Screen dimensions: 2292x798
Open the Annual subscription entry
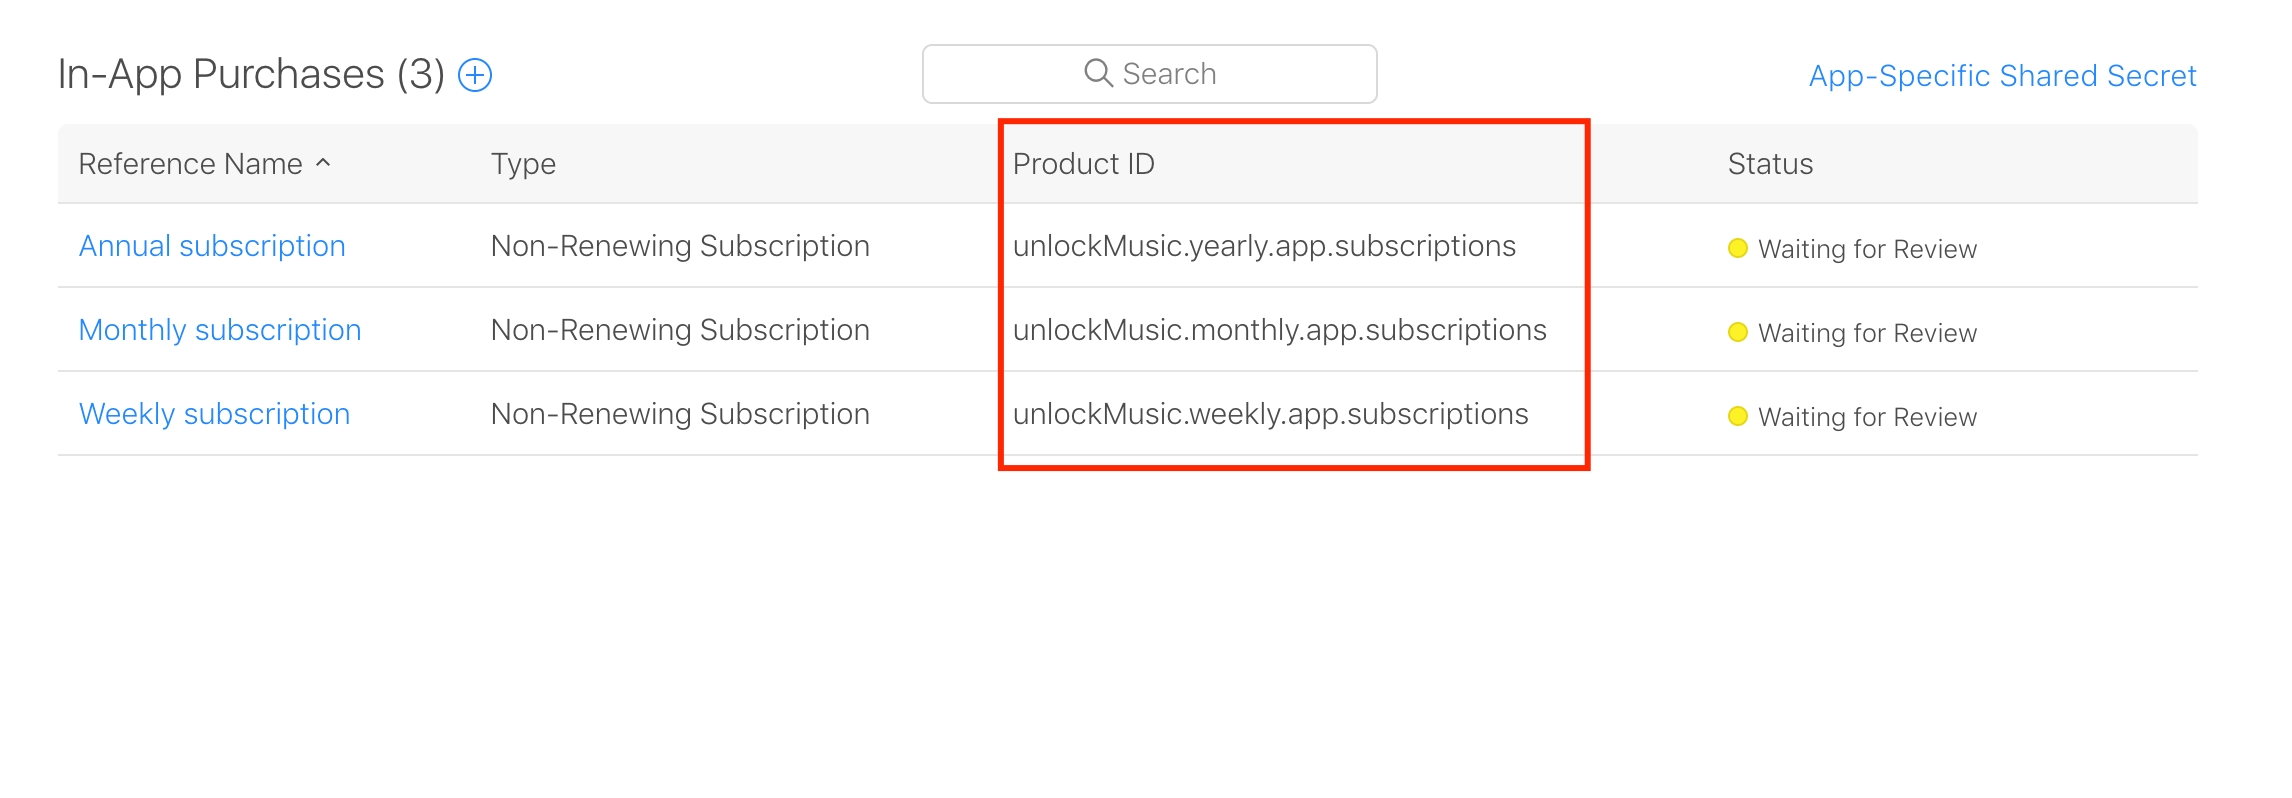[212, 246]
